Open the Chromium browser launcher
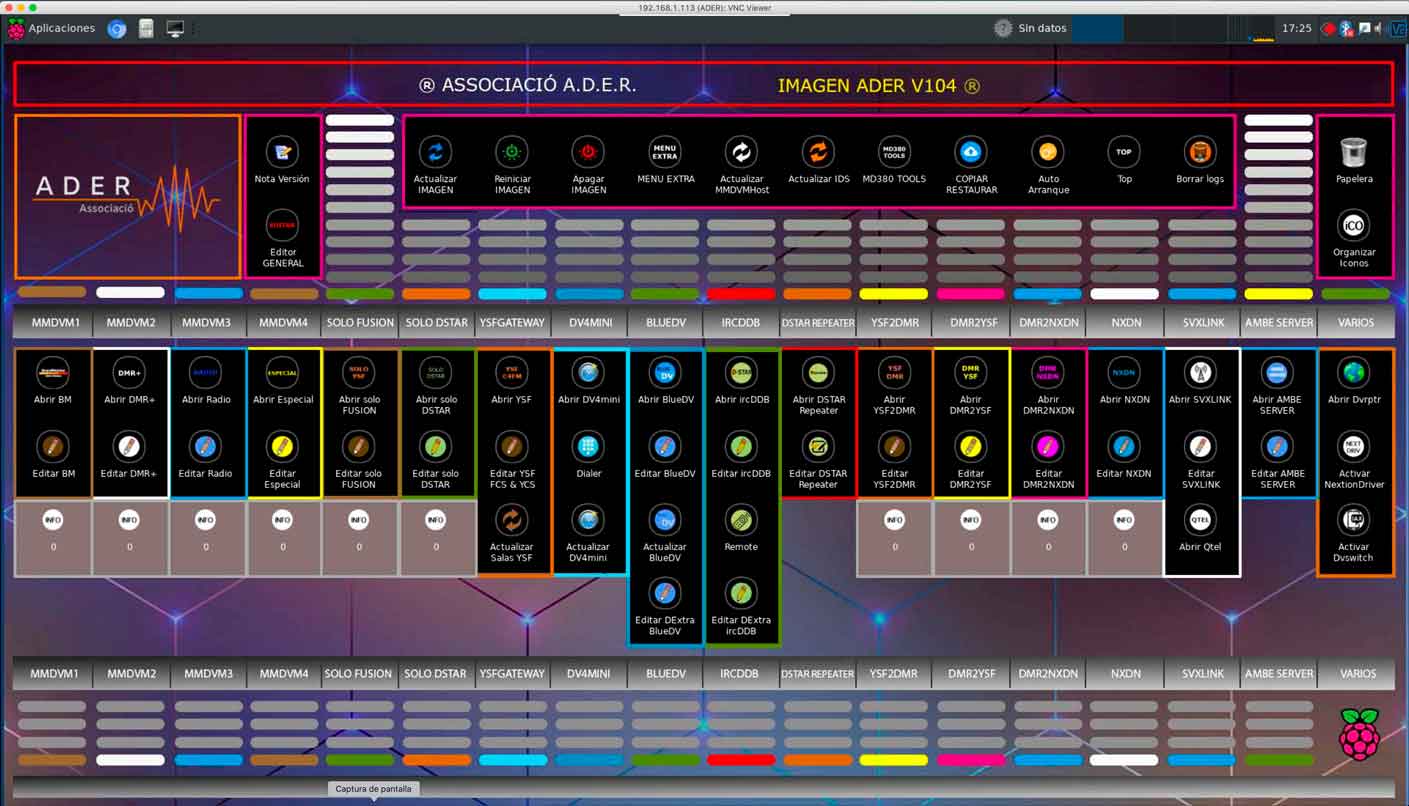The height and width of the screenshot is (806, 1409). (x=117, y=29)
